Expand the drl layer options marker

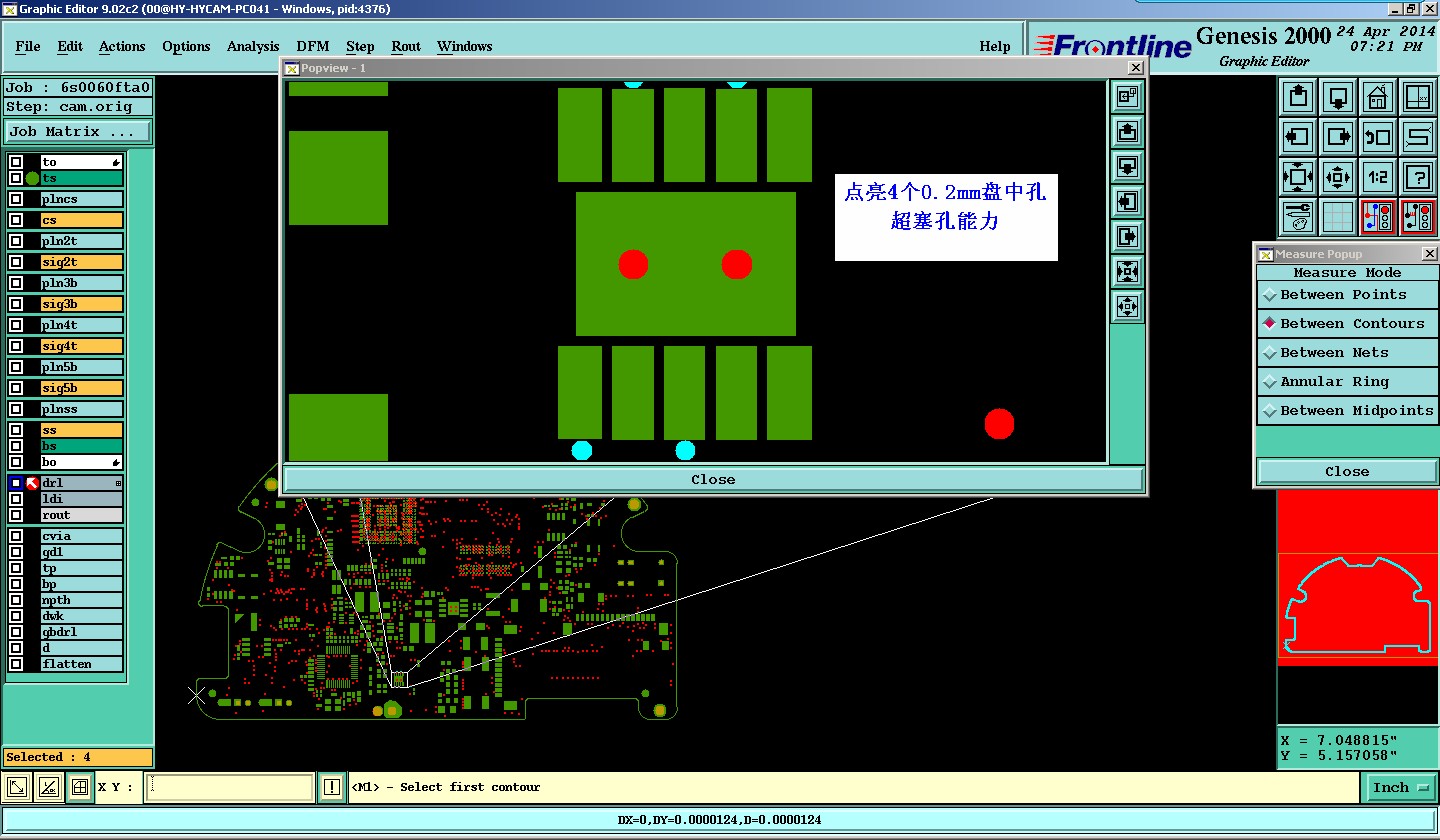point(118,483)
